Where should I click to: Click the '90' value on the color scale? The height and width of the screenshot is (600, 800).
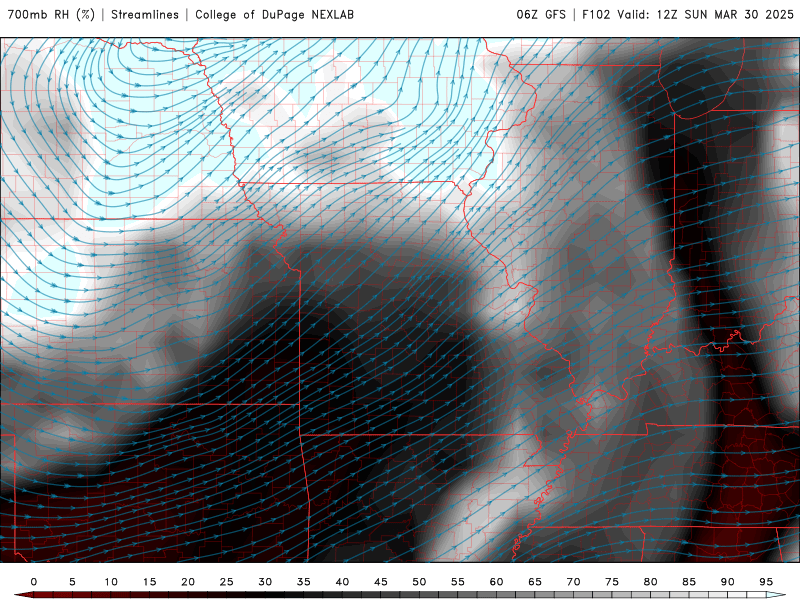728,582
